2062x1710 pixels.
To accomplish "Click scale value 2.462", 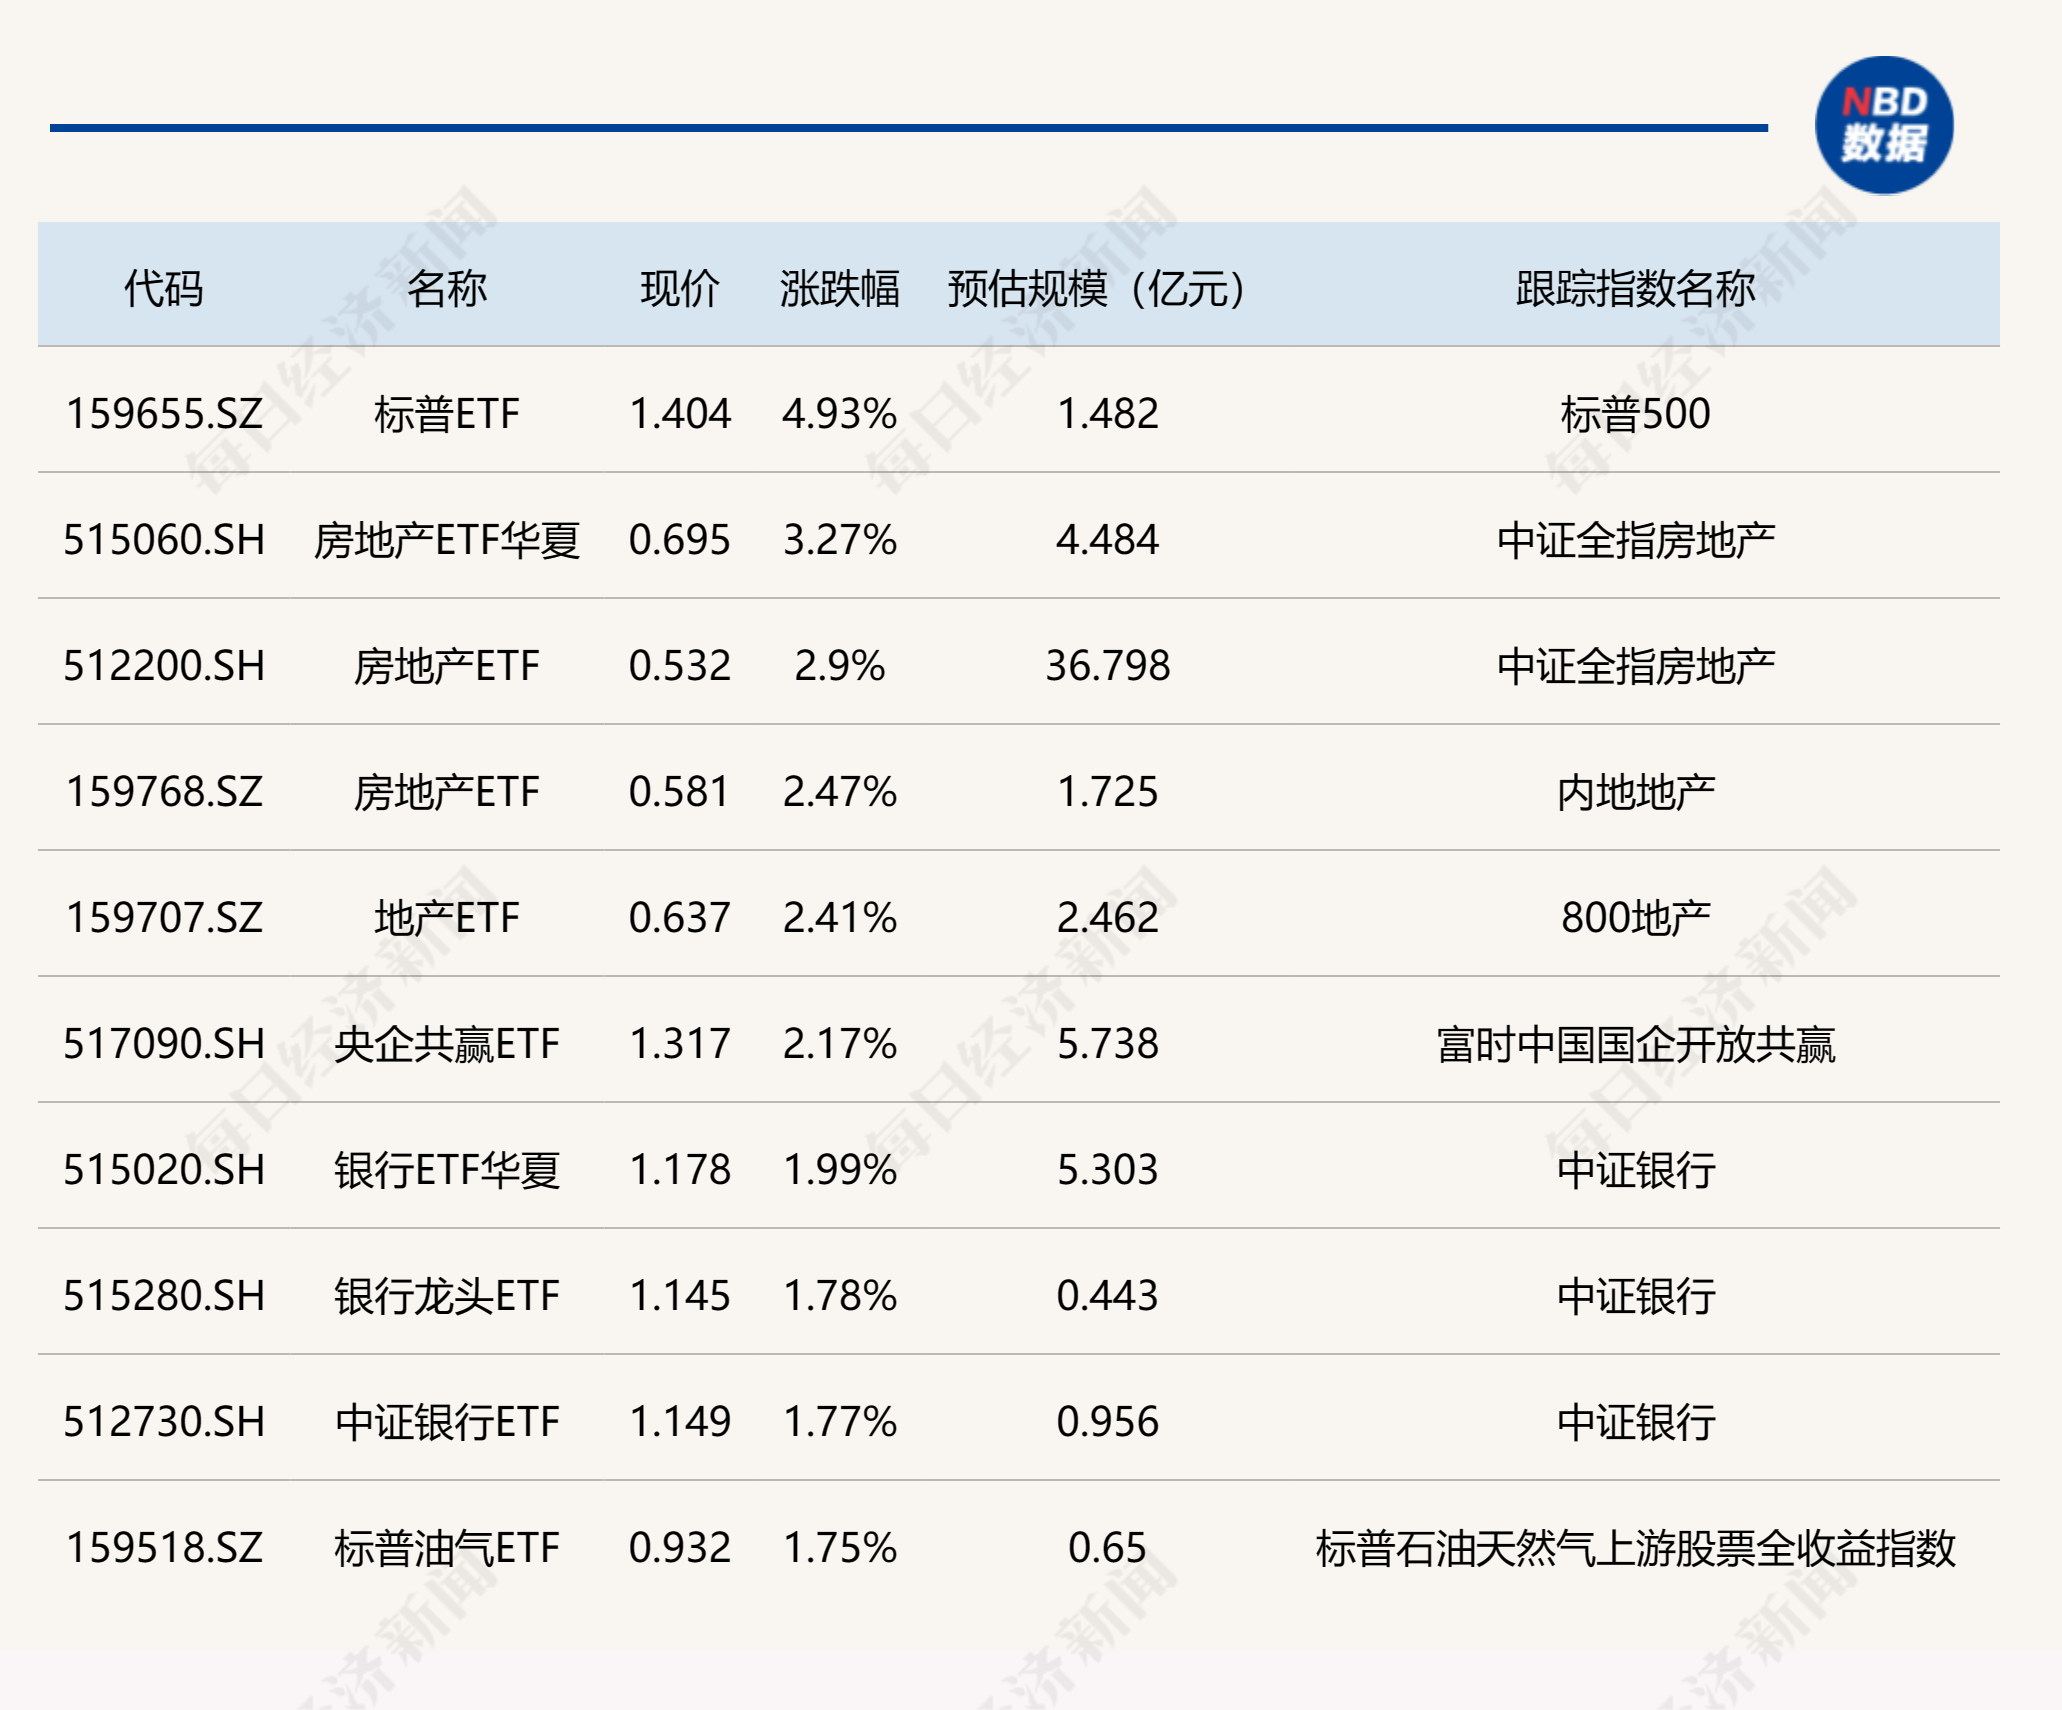I will tap(1108, 918).
